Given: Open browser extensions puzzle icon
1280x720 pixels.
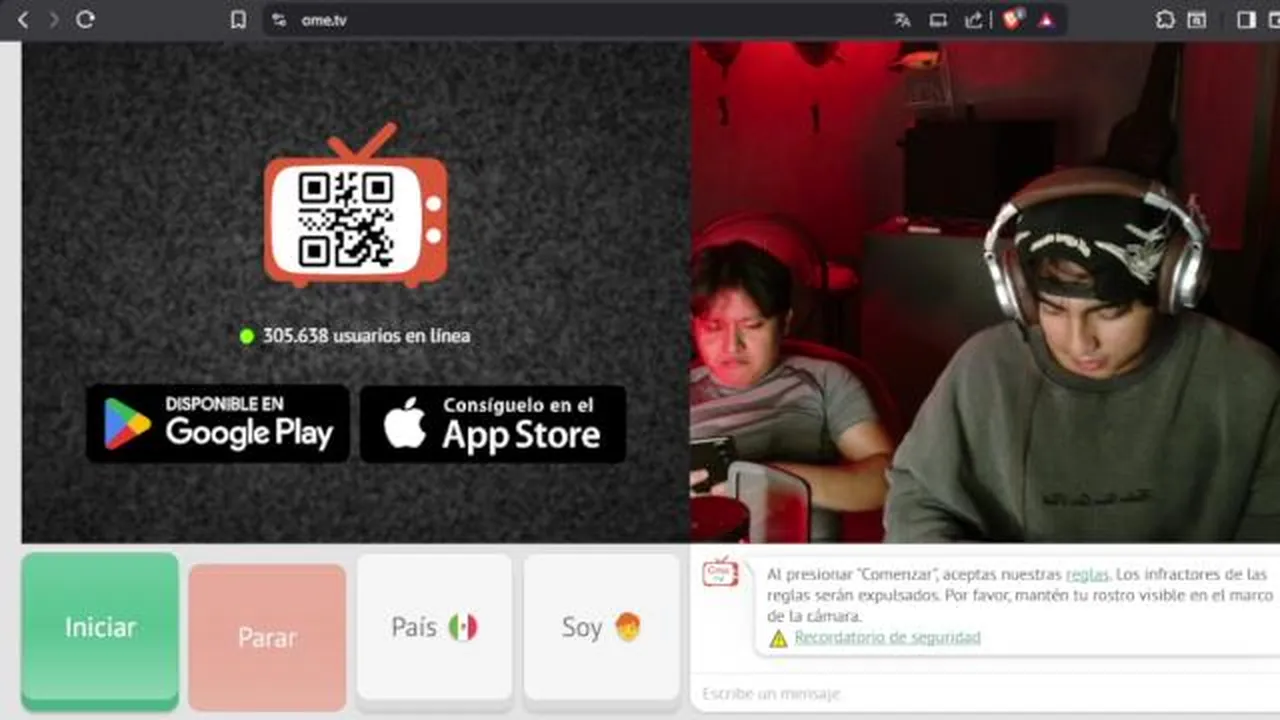Looking at the screenshot, I should coord(1165,20).
